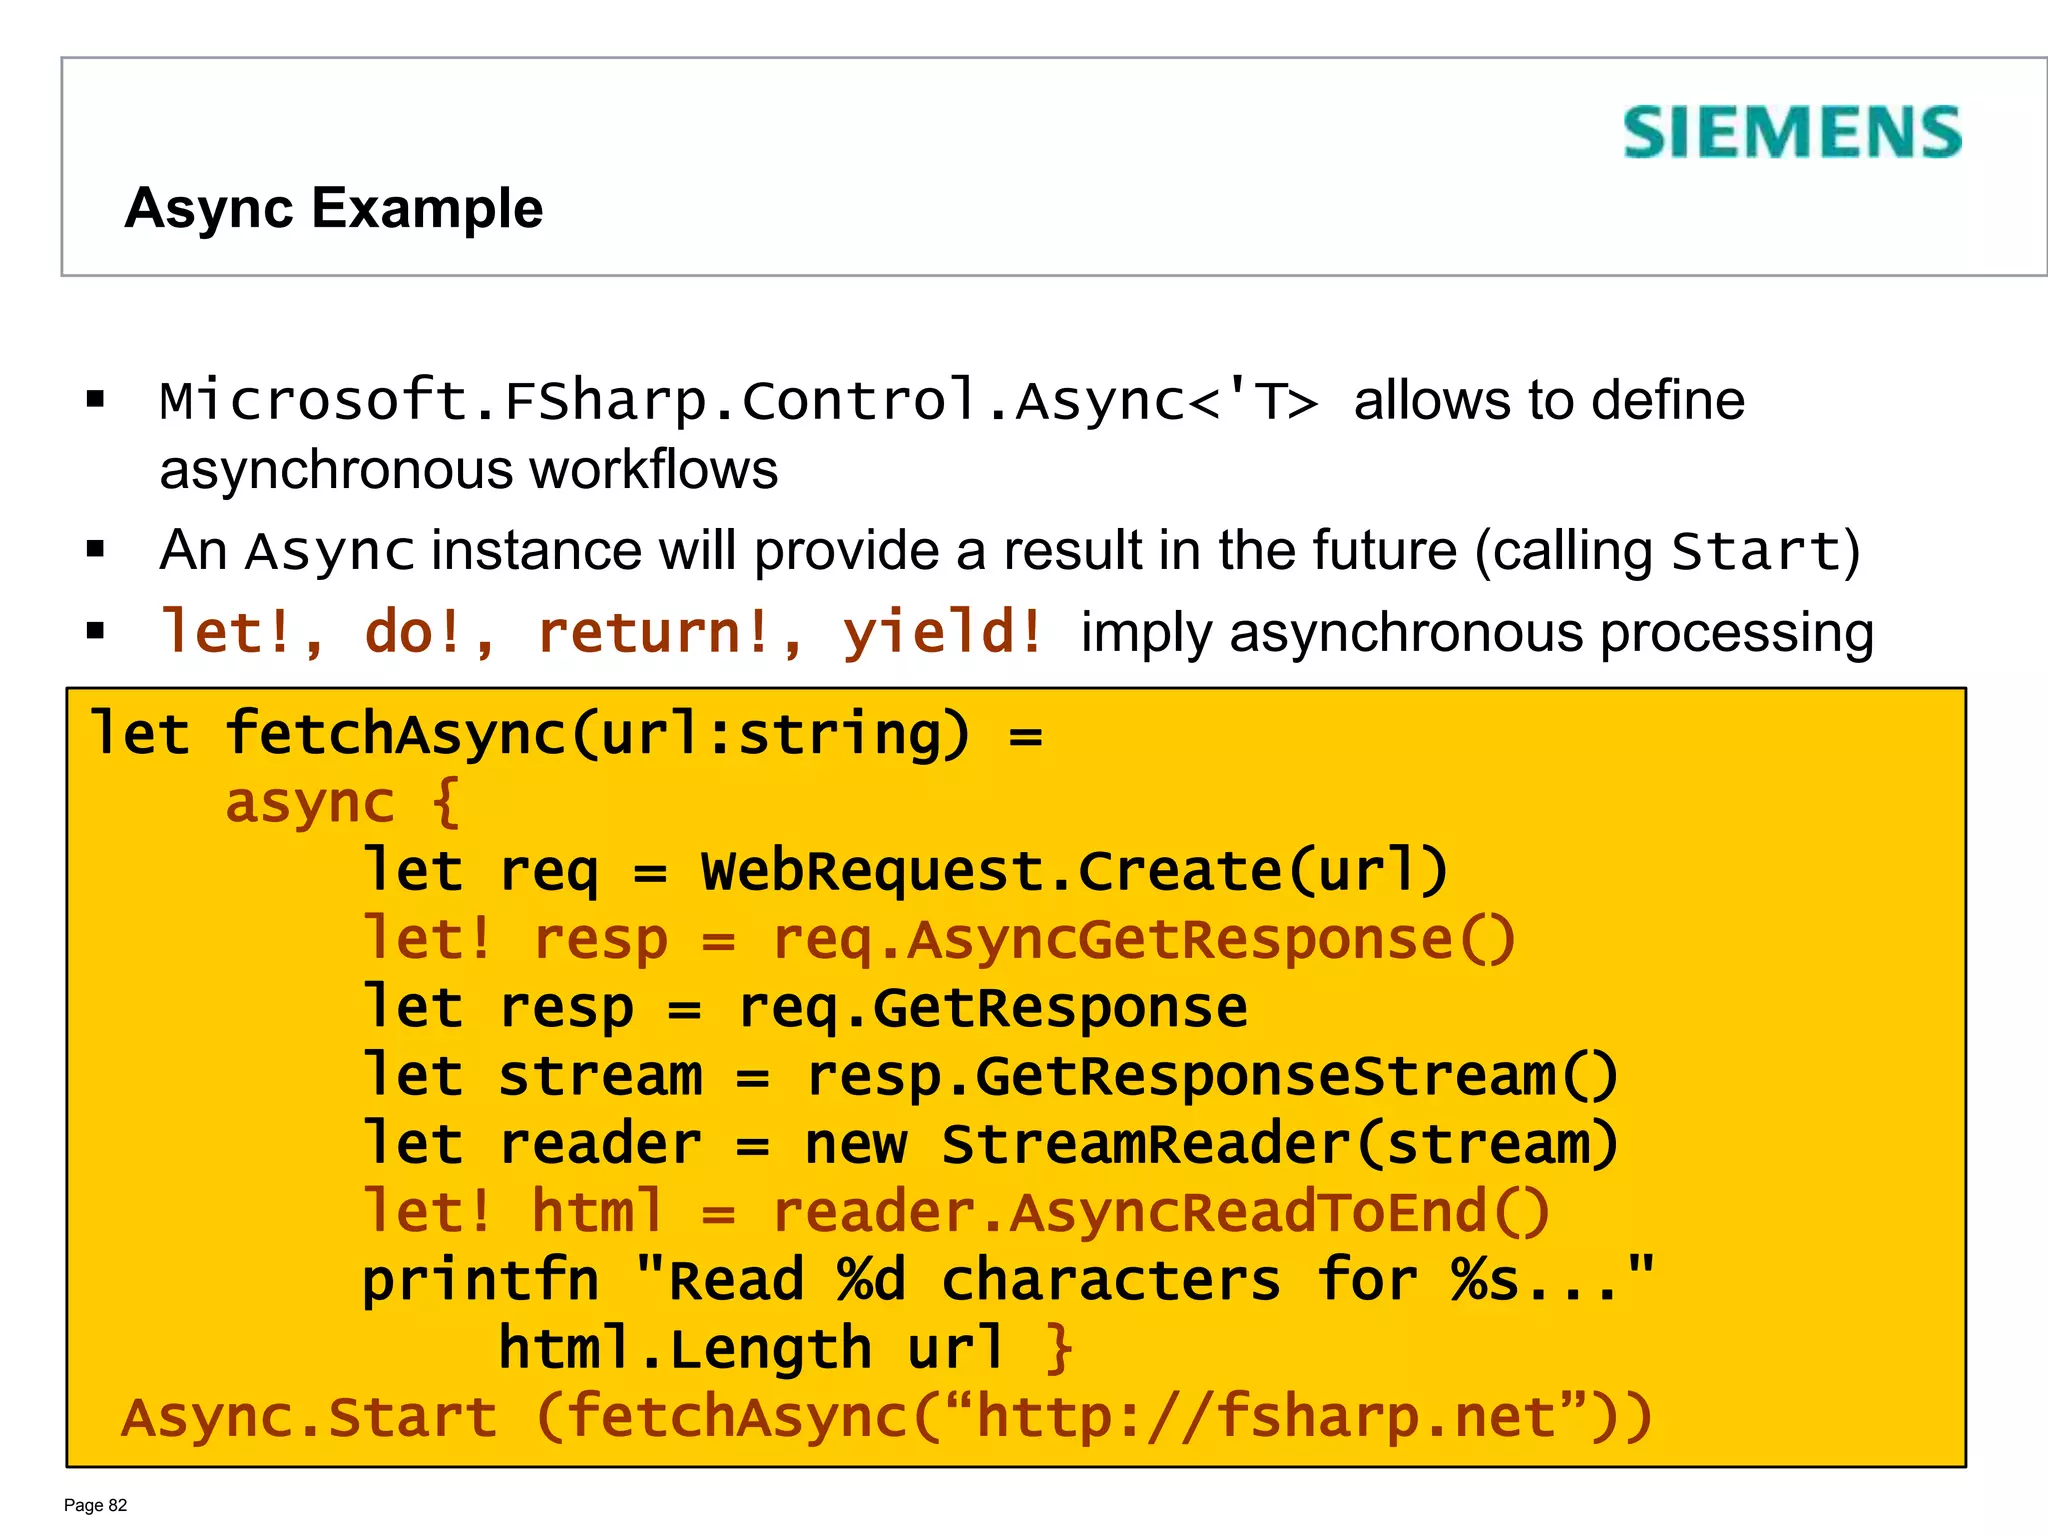Click the red yield! keyword

[x=942, y=633]
